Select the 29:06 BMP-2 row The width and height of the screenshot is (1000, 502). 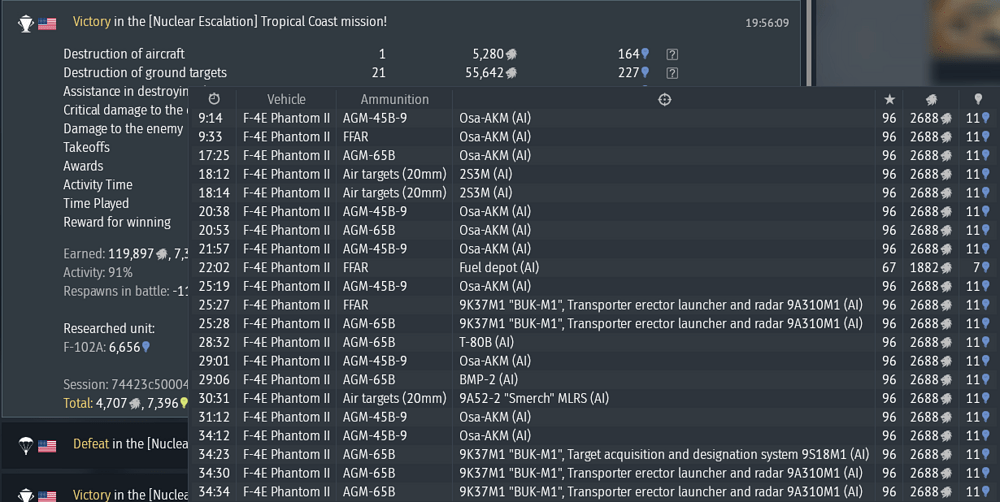coord(594,380)
